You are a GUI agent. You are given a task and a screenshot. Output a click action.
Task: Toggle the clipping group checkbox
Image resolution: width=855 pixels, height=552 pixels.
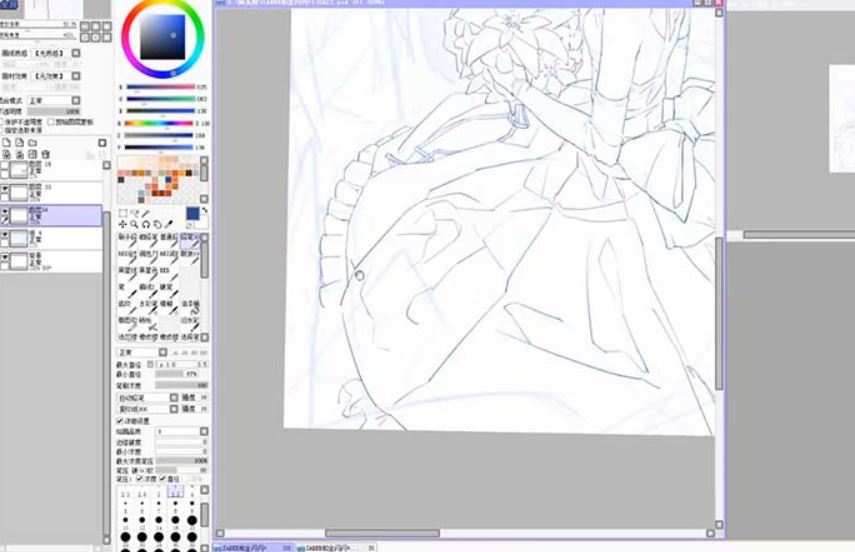[x=52, y=122]
